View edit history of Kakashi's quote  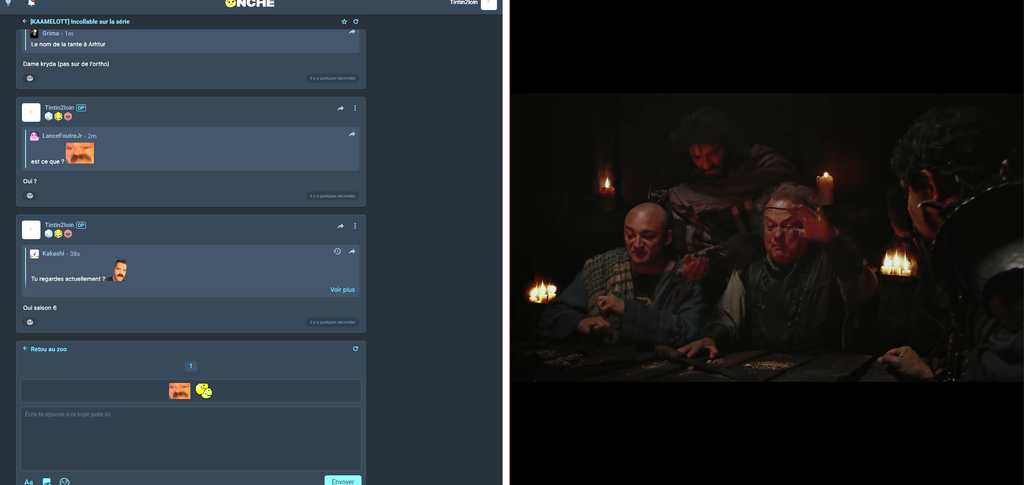click(x=337, y=251)
